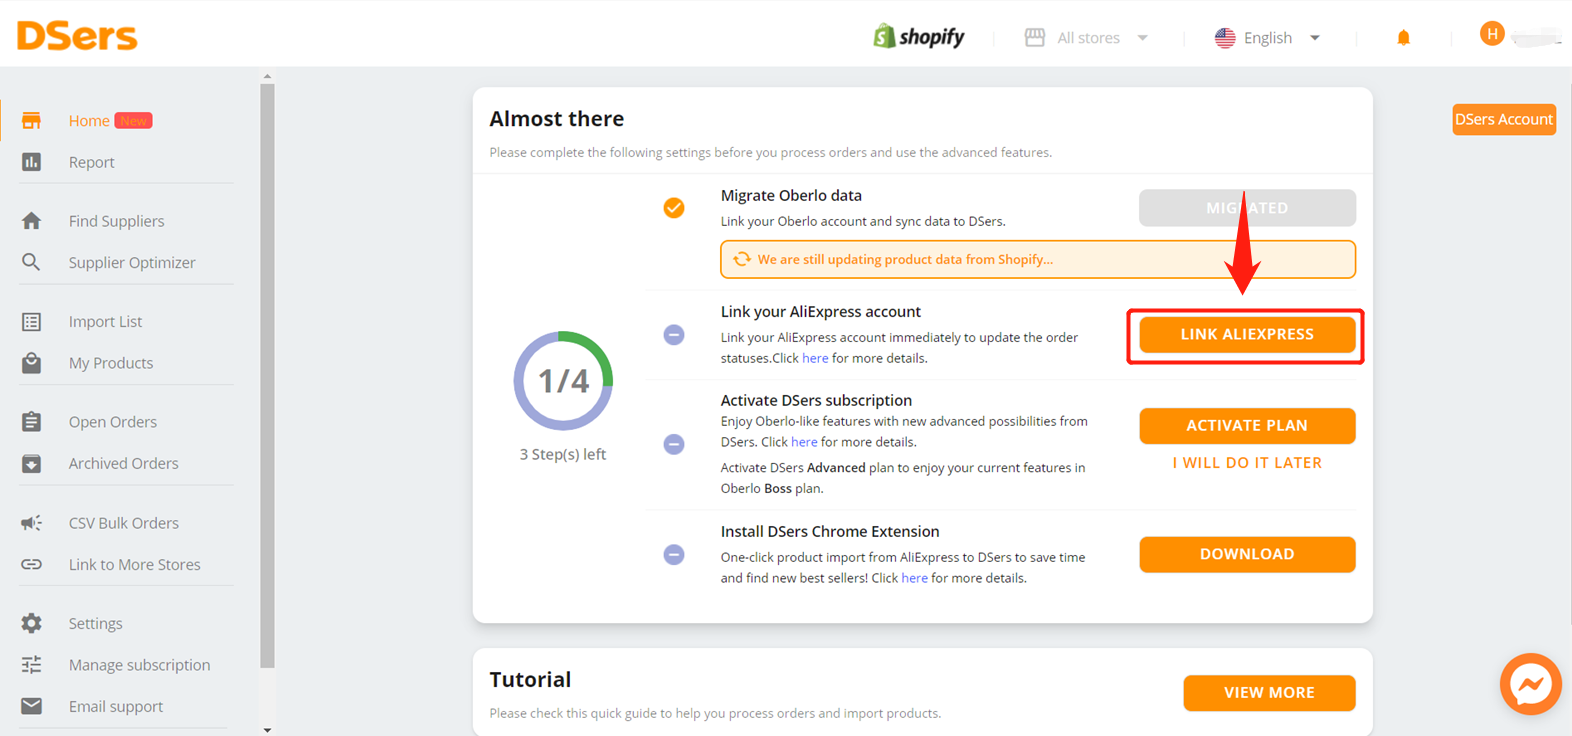
Task: Click the ACTIVATE PLAN button
Action: tap(1247, 426)
